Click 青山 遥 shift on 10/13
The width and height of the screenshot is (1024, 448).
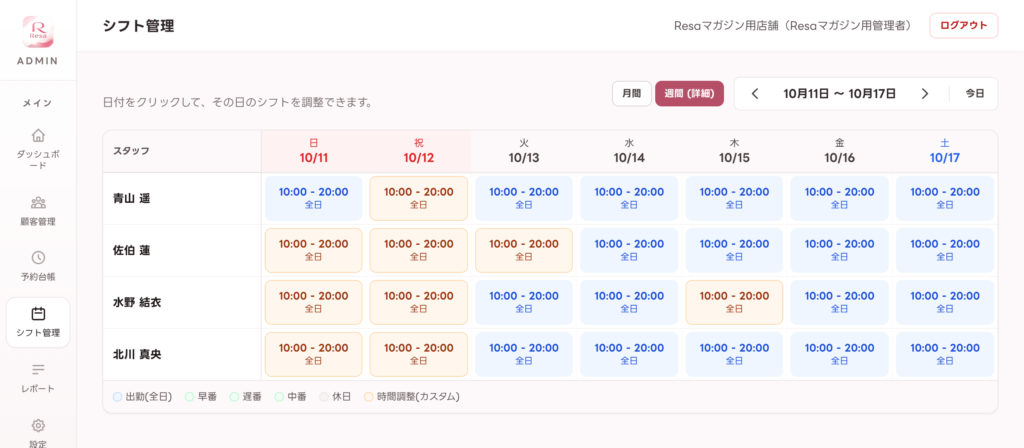coord(524,198)
